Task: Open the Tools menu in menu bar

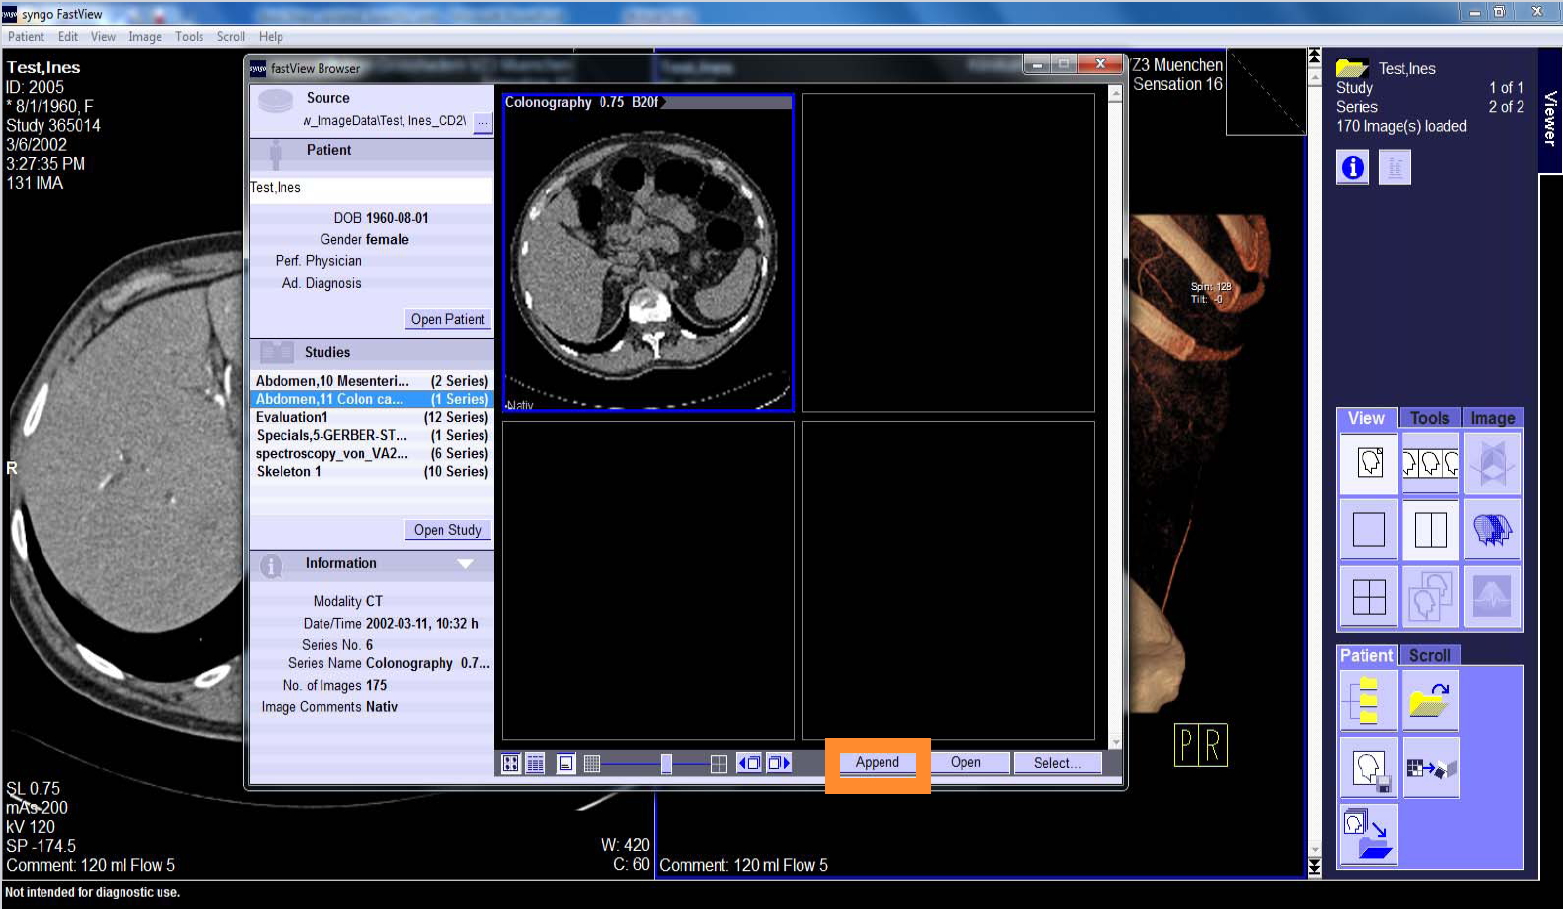Action: [189, 37]
